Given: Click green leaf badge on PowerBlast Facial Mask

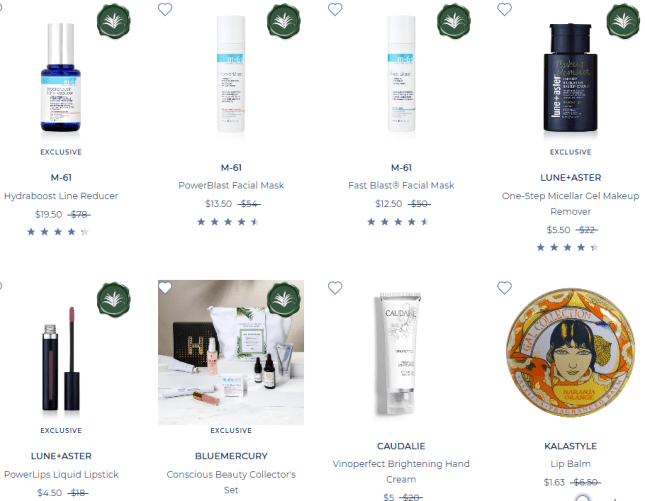Looking at the screenshot, I should (x=283, y=21).
